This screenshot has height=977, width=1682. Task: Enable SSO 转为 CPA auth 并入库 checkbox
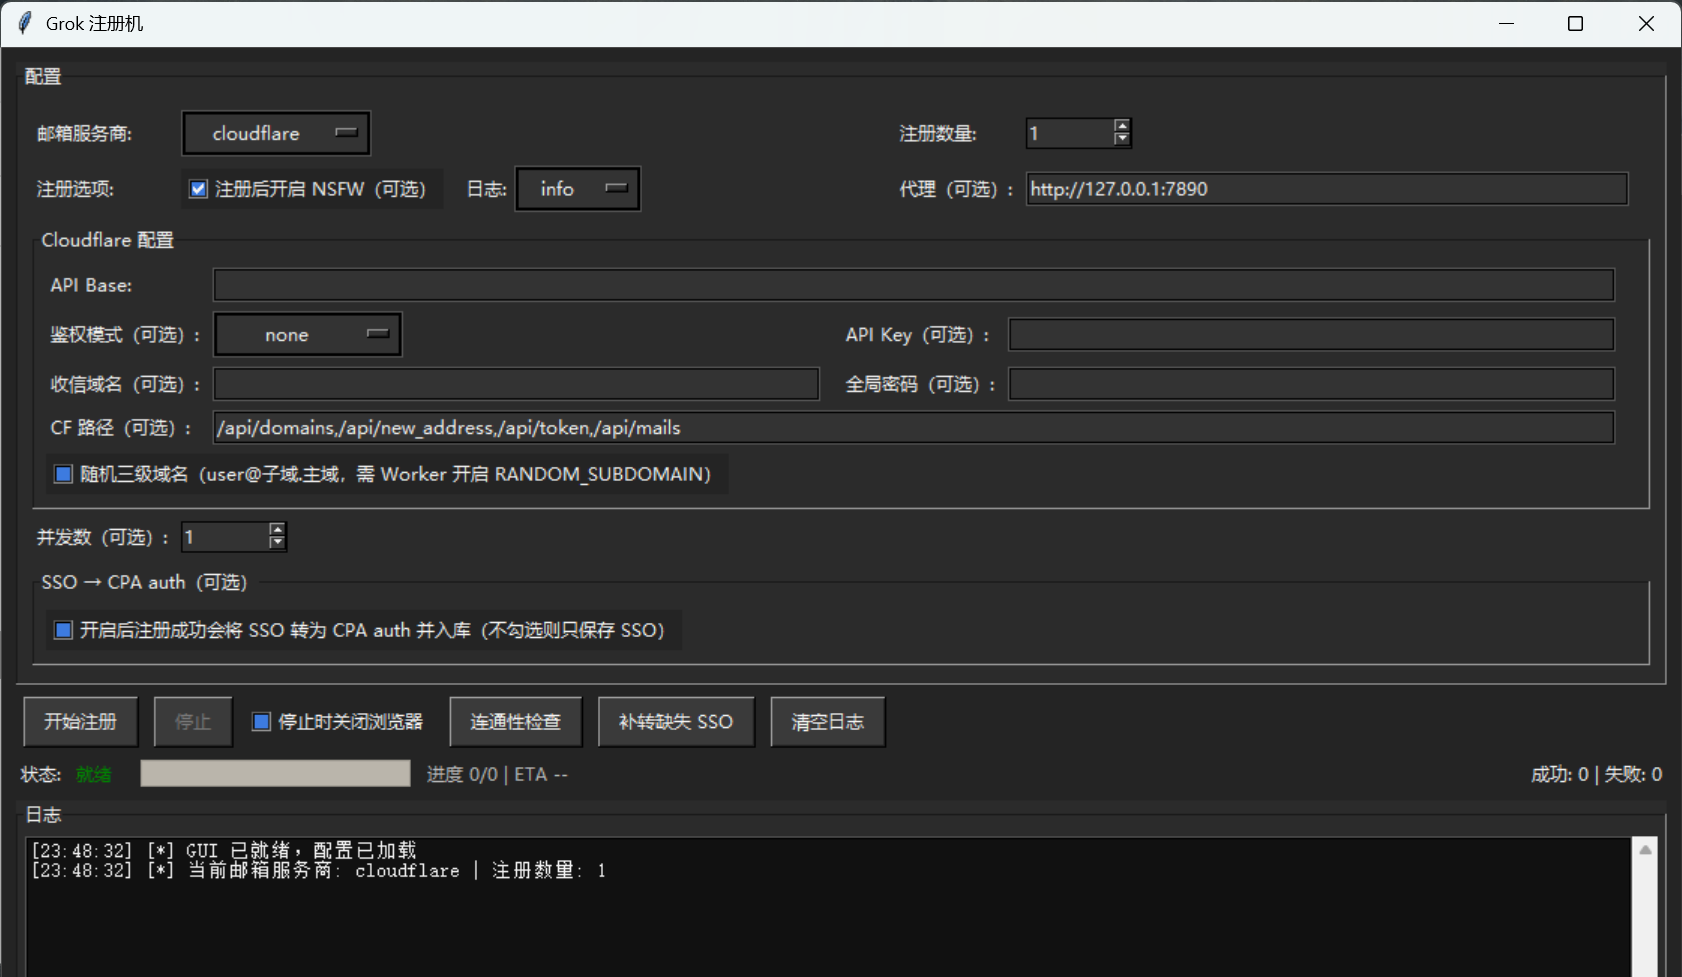tap(63, 630)
